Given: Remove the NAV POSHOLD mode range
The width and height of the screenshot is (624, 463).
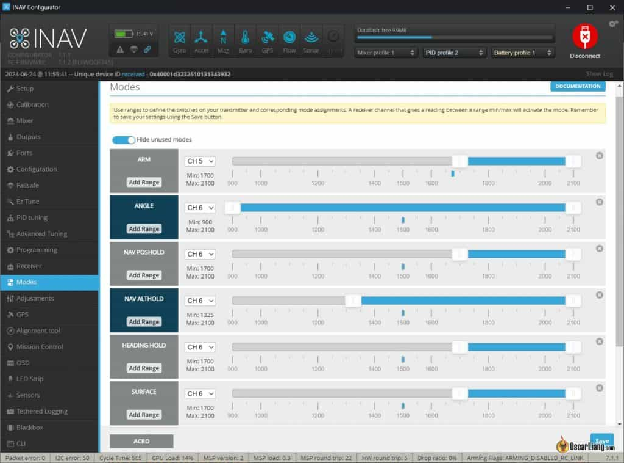Looking at the screenshot, I should [x=599, y=249].
